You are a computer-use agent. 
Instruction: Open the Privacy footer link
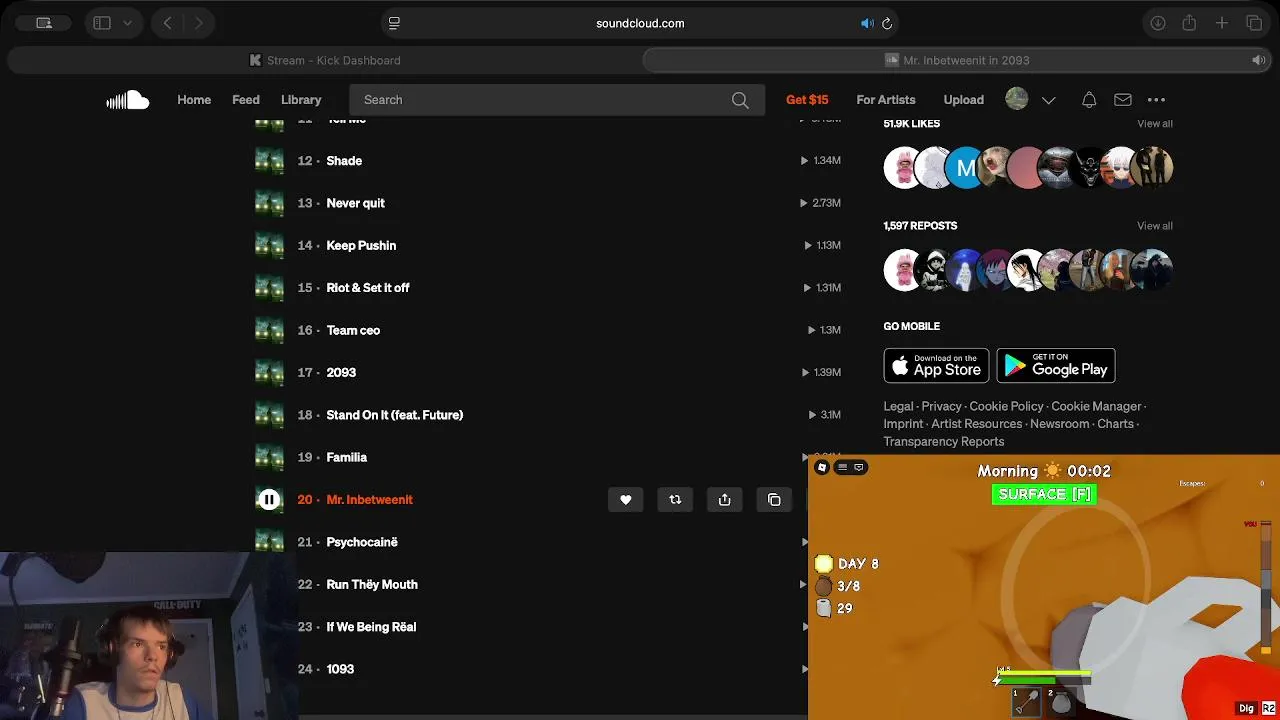[x=941, y=406]
